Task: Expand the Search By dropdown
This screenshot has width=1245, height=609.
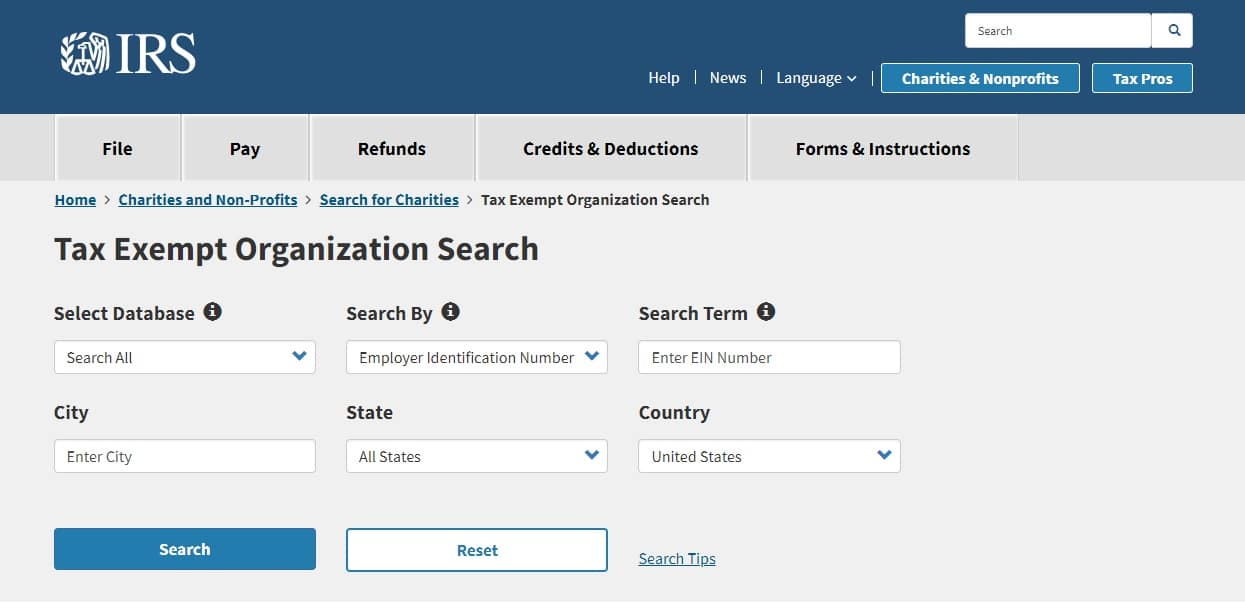Action: pos(477,357)
